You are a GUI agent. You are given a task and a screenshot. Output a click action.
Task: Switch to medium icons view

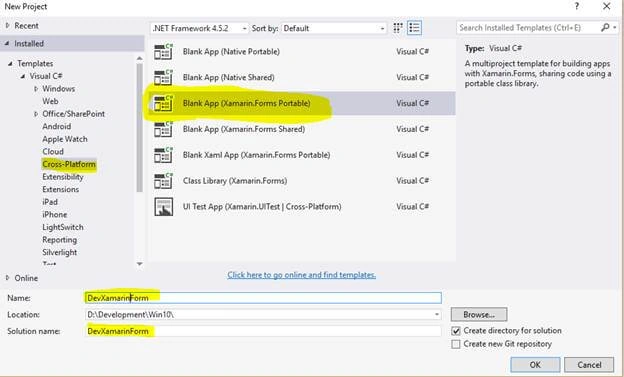pyautogui.click(x=398, y=28)
